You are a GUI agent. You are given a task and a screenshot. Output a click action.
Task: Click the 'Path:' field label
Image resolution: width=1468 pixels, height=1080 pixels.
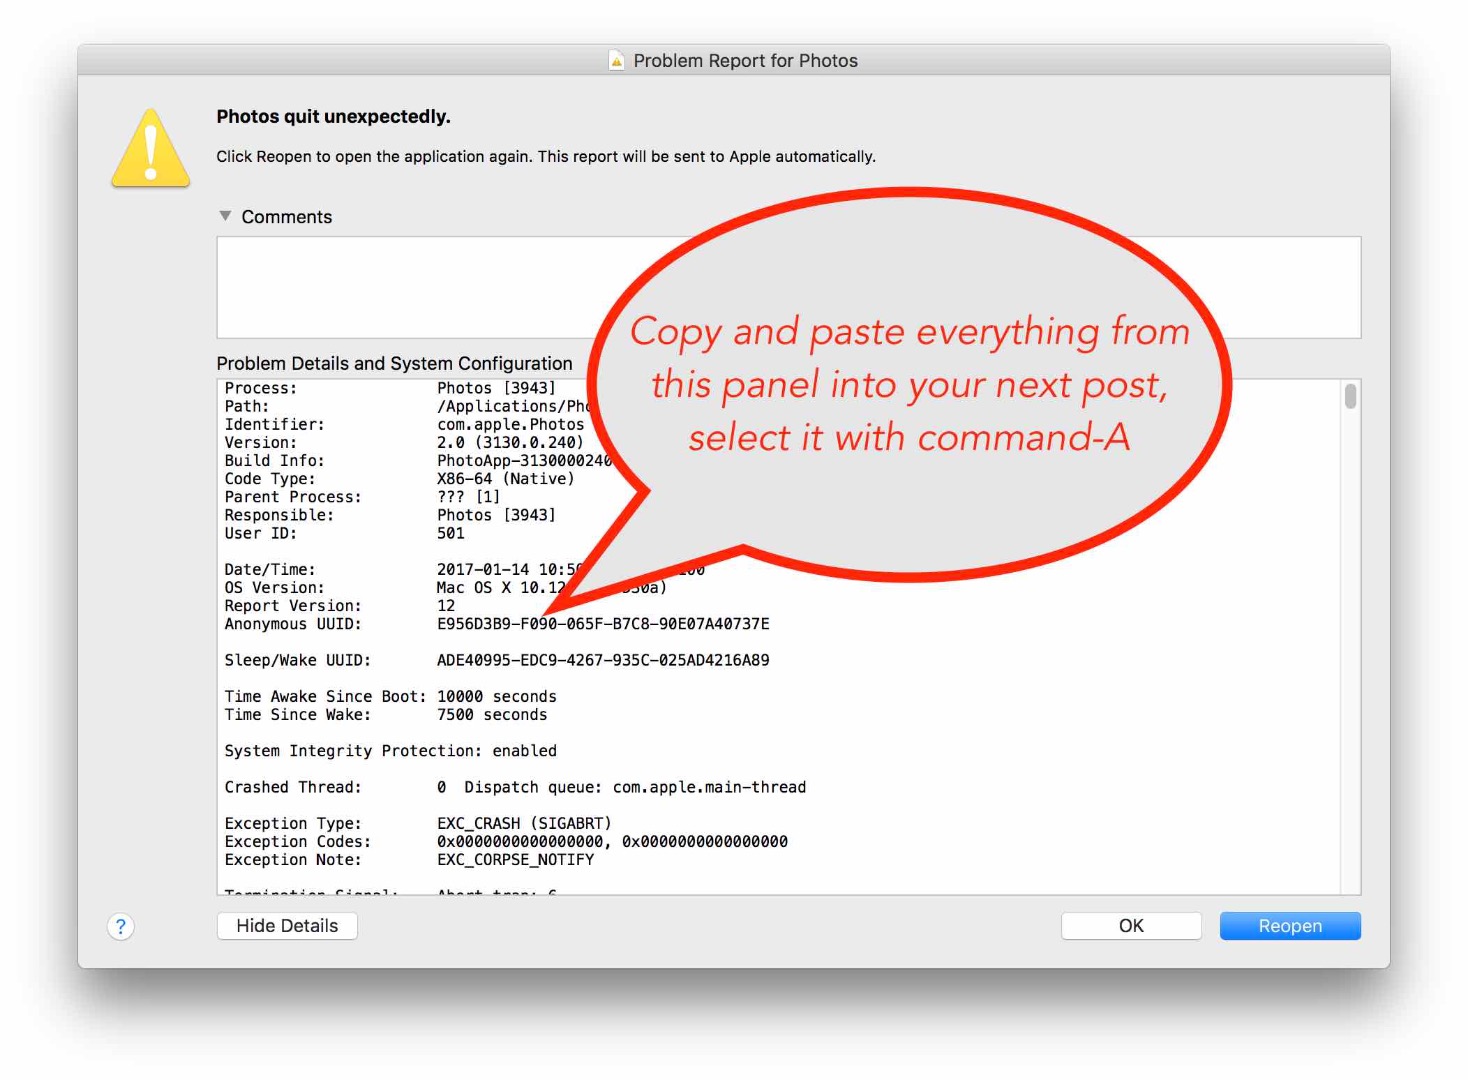tap(246, 406)
